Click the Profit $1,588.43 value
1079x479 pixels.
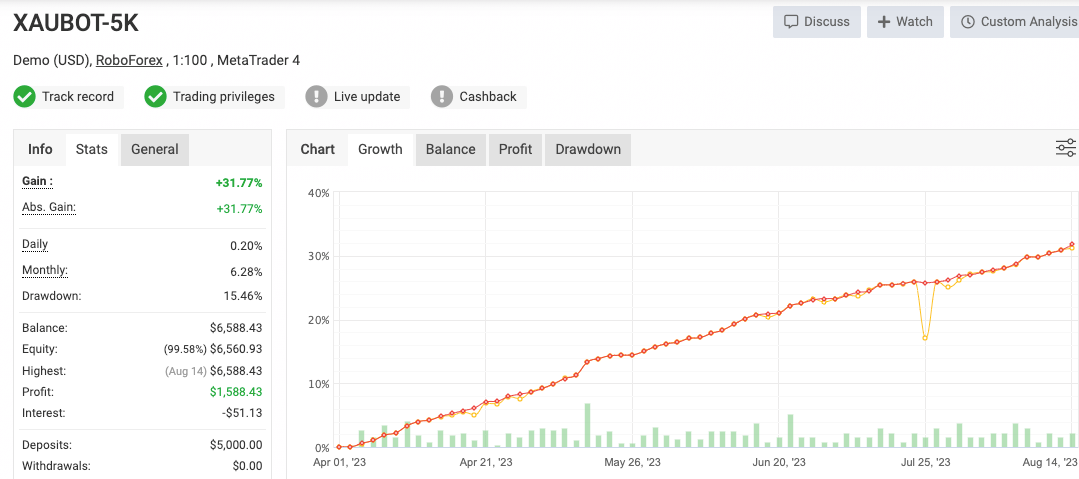[236, 392]
